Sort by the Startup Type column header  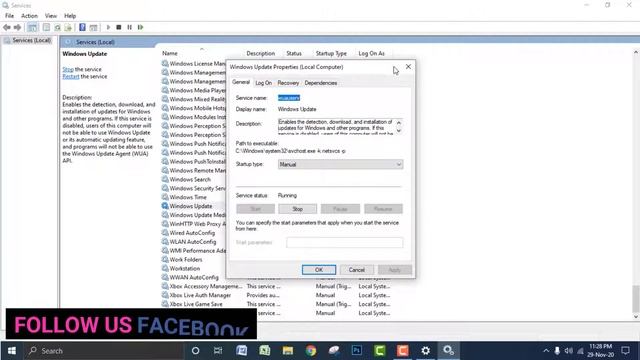click(x=331, y=53)
